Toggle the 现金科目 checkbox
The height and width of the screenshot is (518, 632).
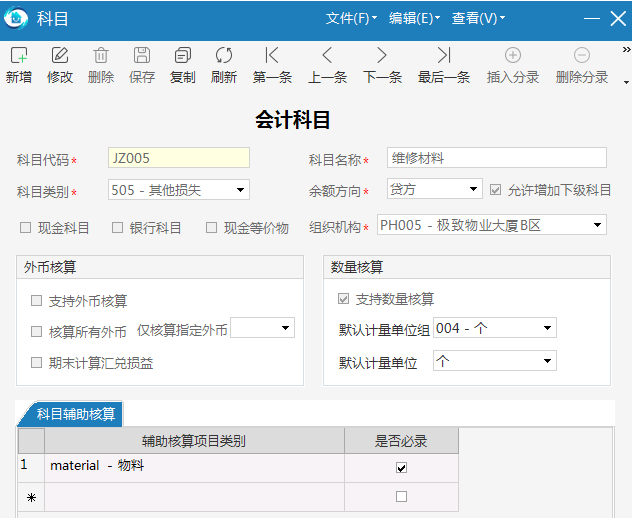[x=25, y=228]
